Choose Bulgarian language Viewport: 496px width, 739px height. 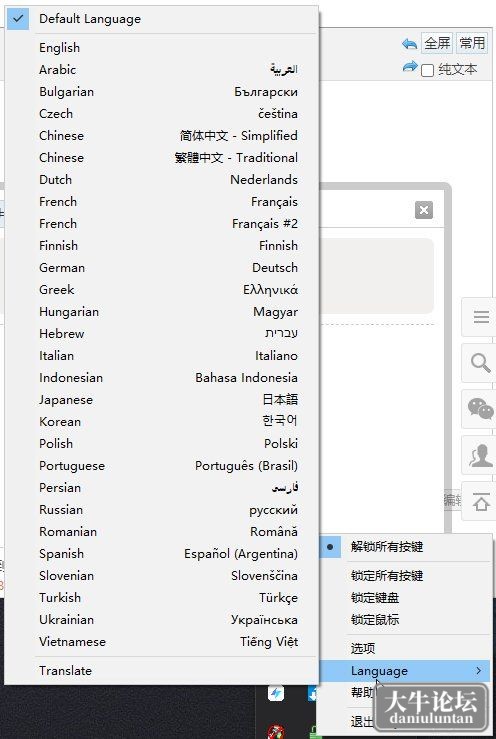click(x=162, y=92)
